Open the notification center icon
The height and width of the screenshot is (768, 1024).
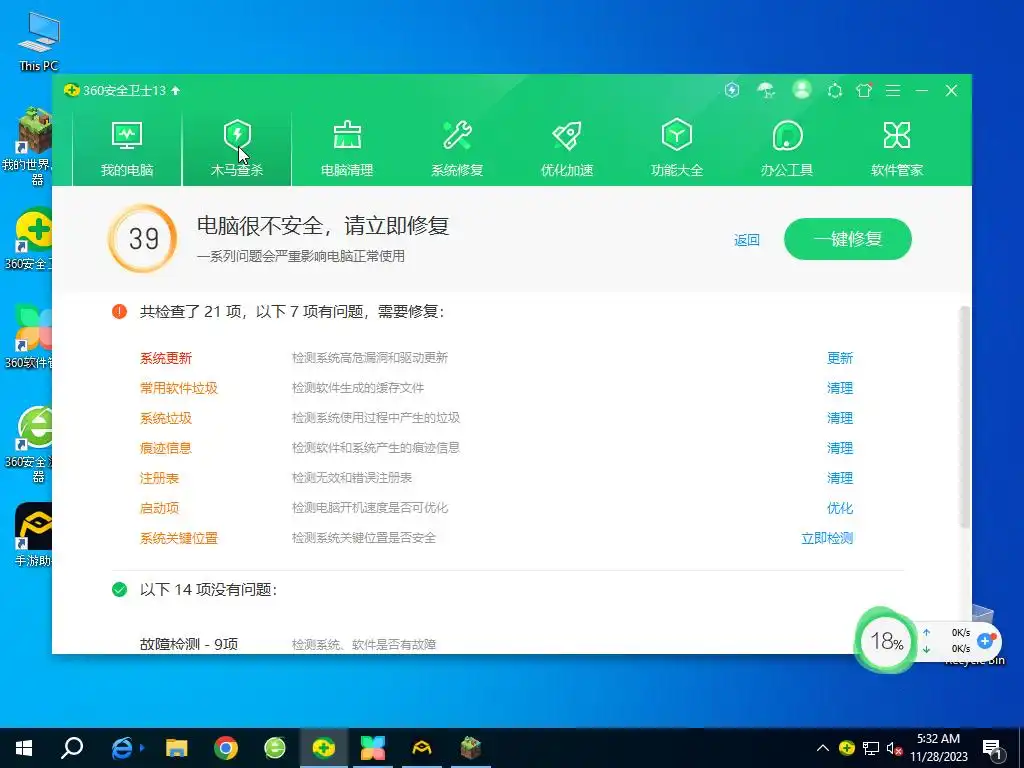992,748
